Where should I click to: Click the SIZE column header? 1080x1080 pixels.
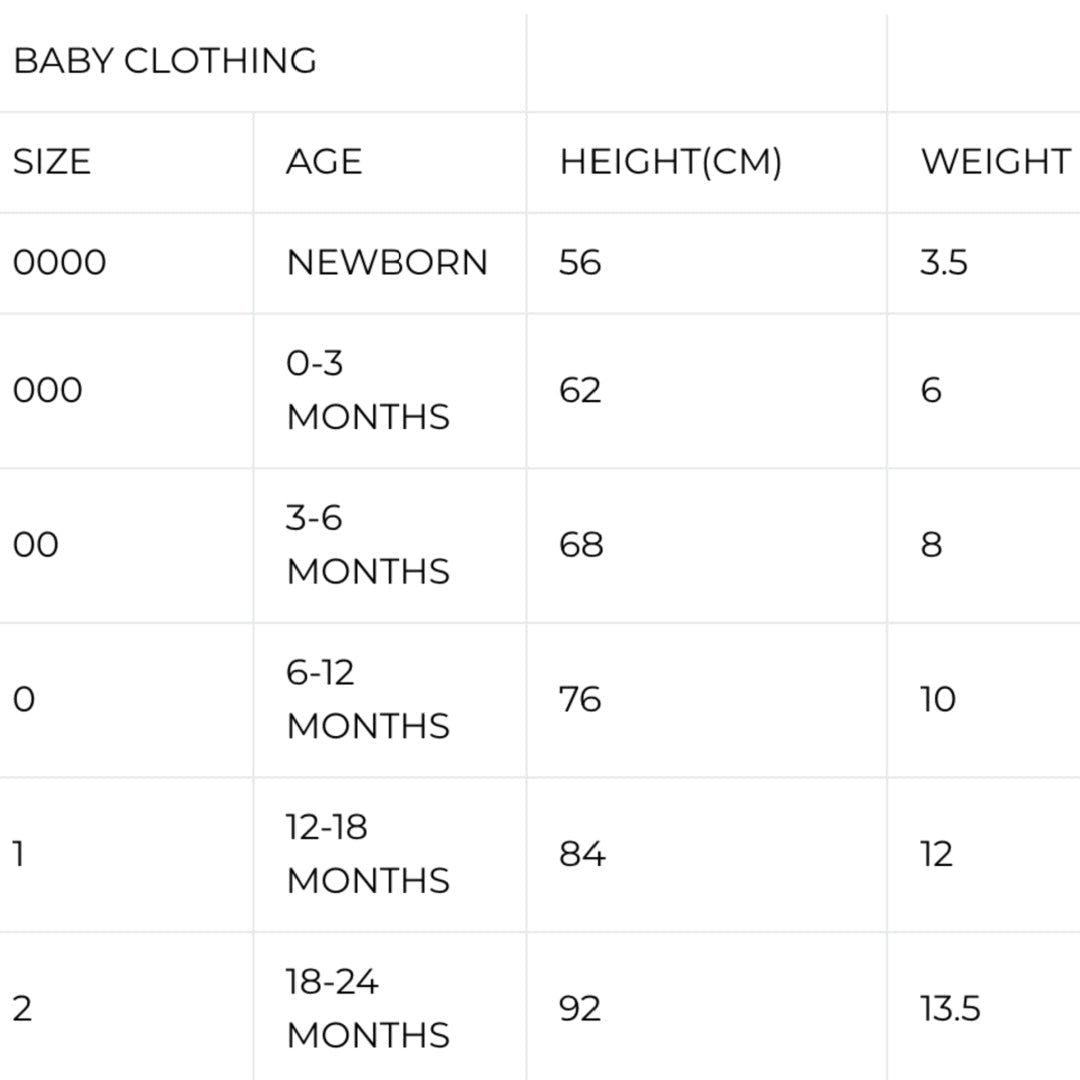pos(52,162)
